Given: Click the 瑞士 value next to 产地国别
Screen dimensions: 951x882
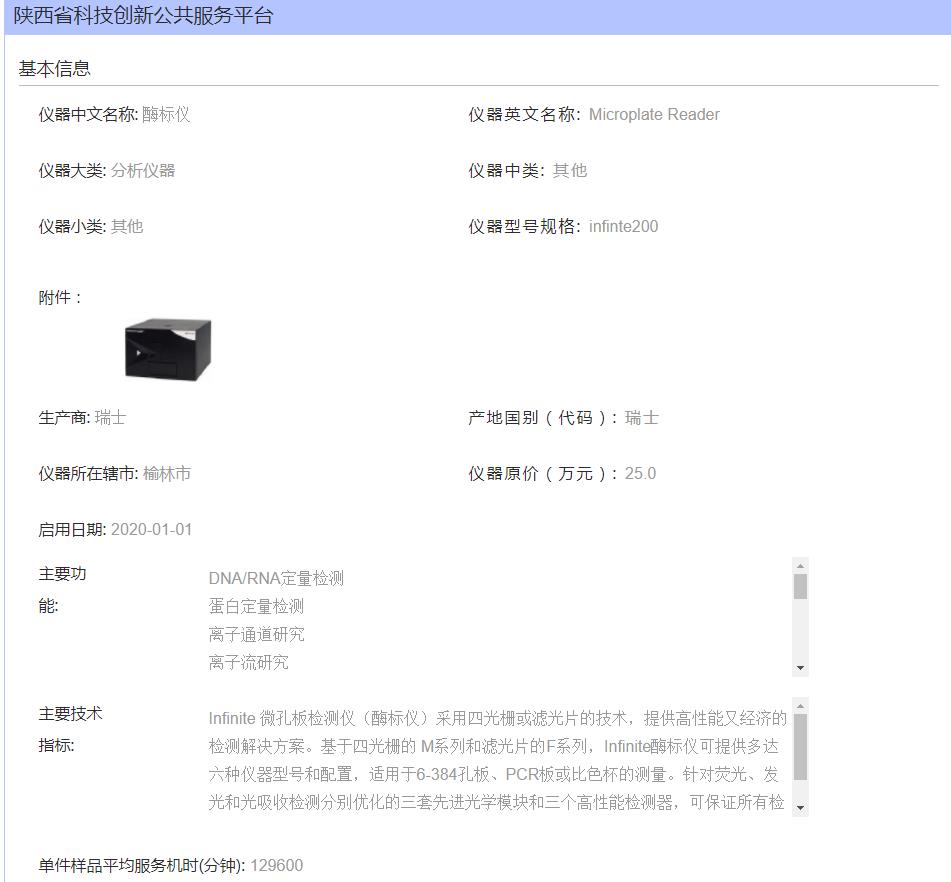Looking at the screenshot, I should (x=641, y=417).
